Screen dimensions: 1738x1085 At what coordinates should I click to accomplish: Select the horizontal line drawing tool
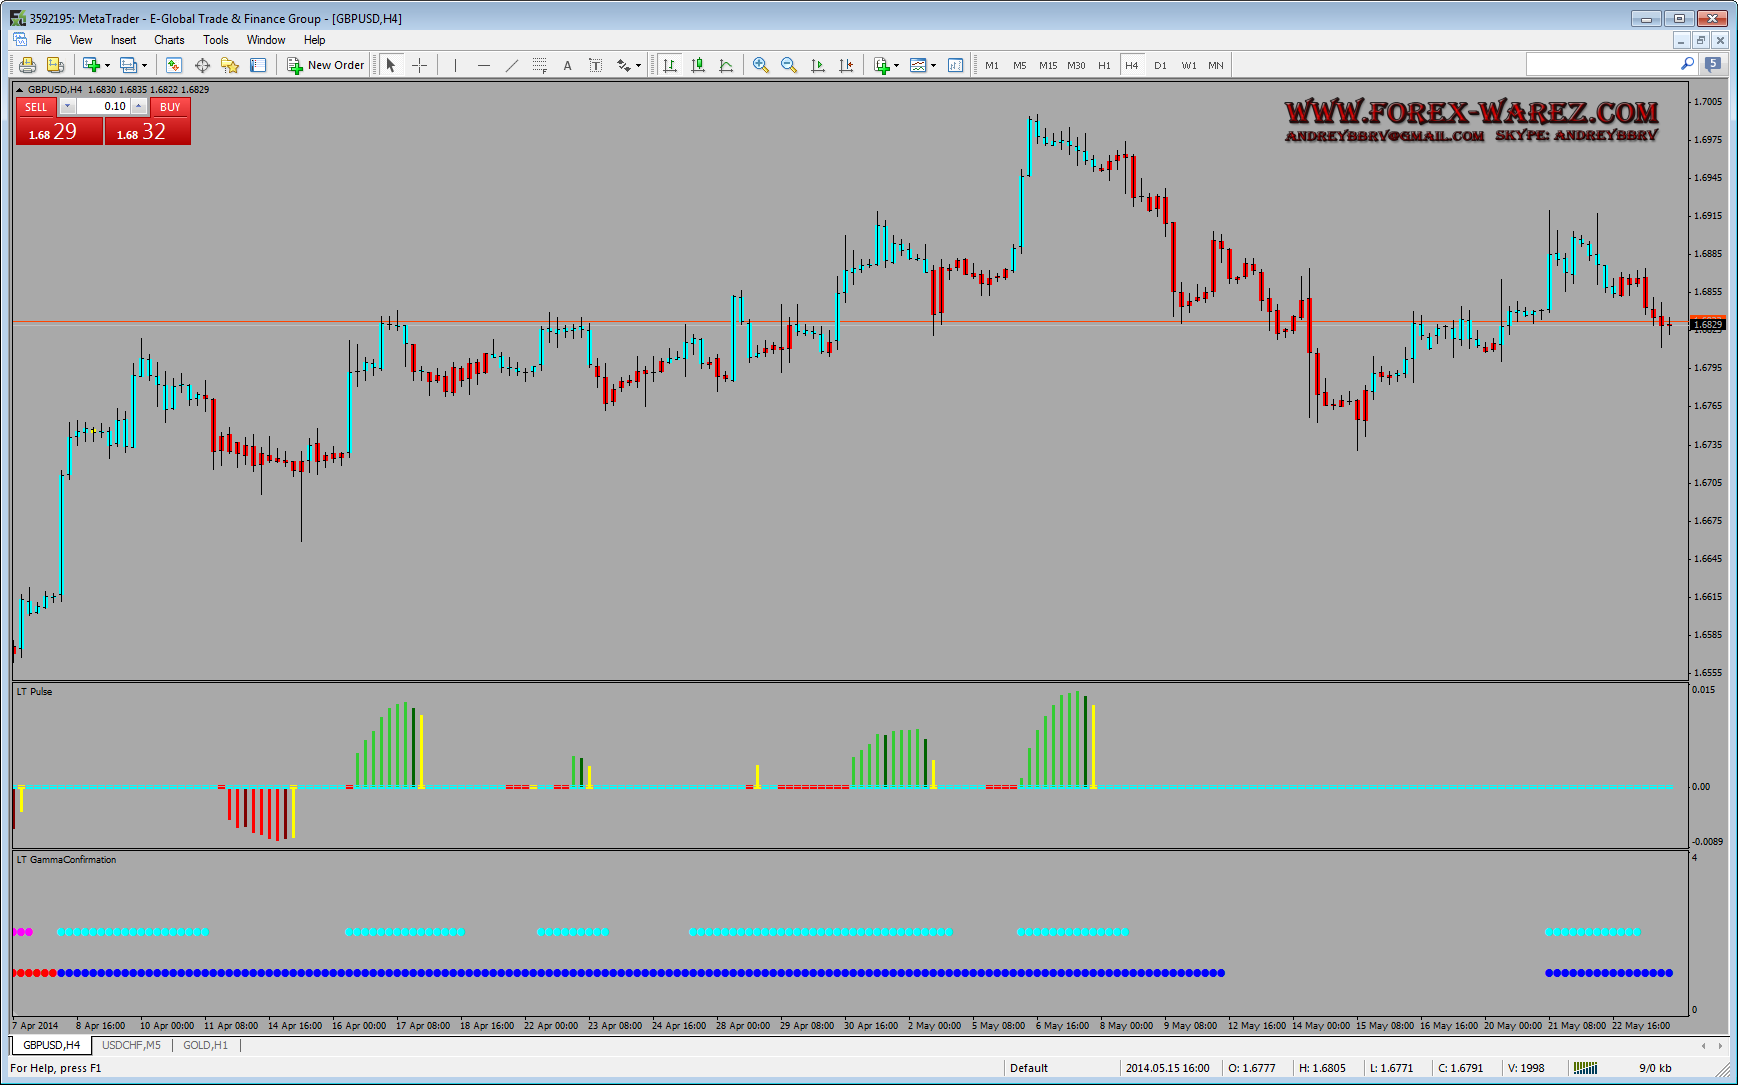[x=484, y=65]
